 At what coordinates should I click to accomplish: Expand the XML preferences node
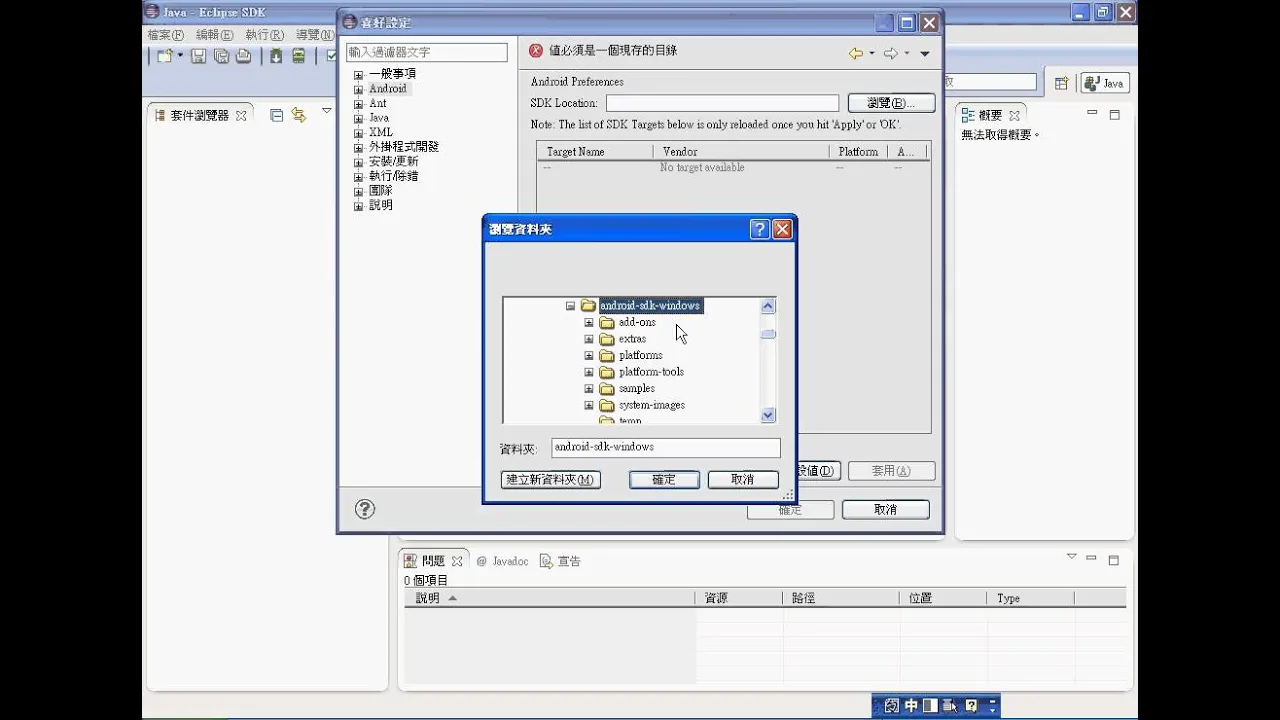pos(358,133)
